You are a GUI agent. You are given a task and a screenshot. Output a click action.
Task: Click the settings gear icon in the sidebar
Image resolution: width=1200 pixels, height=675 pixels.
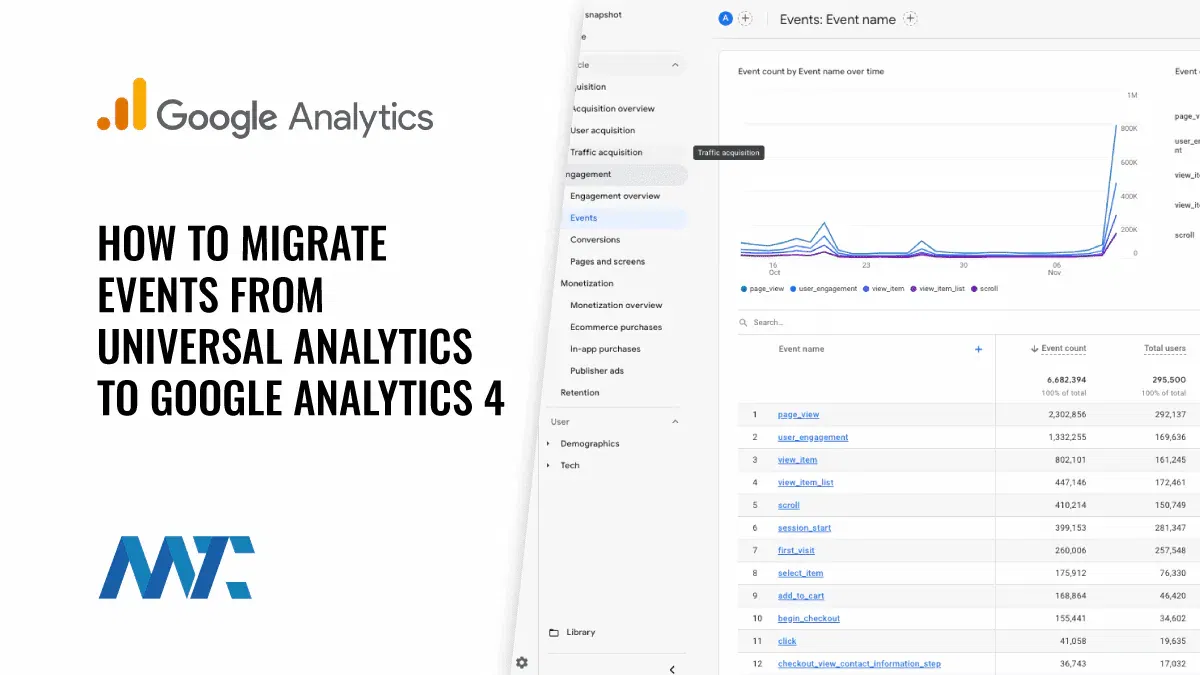tap(522, 662)
